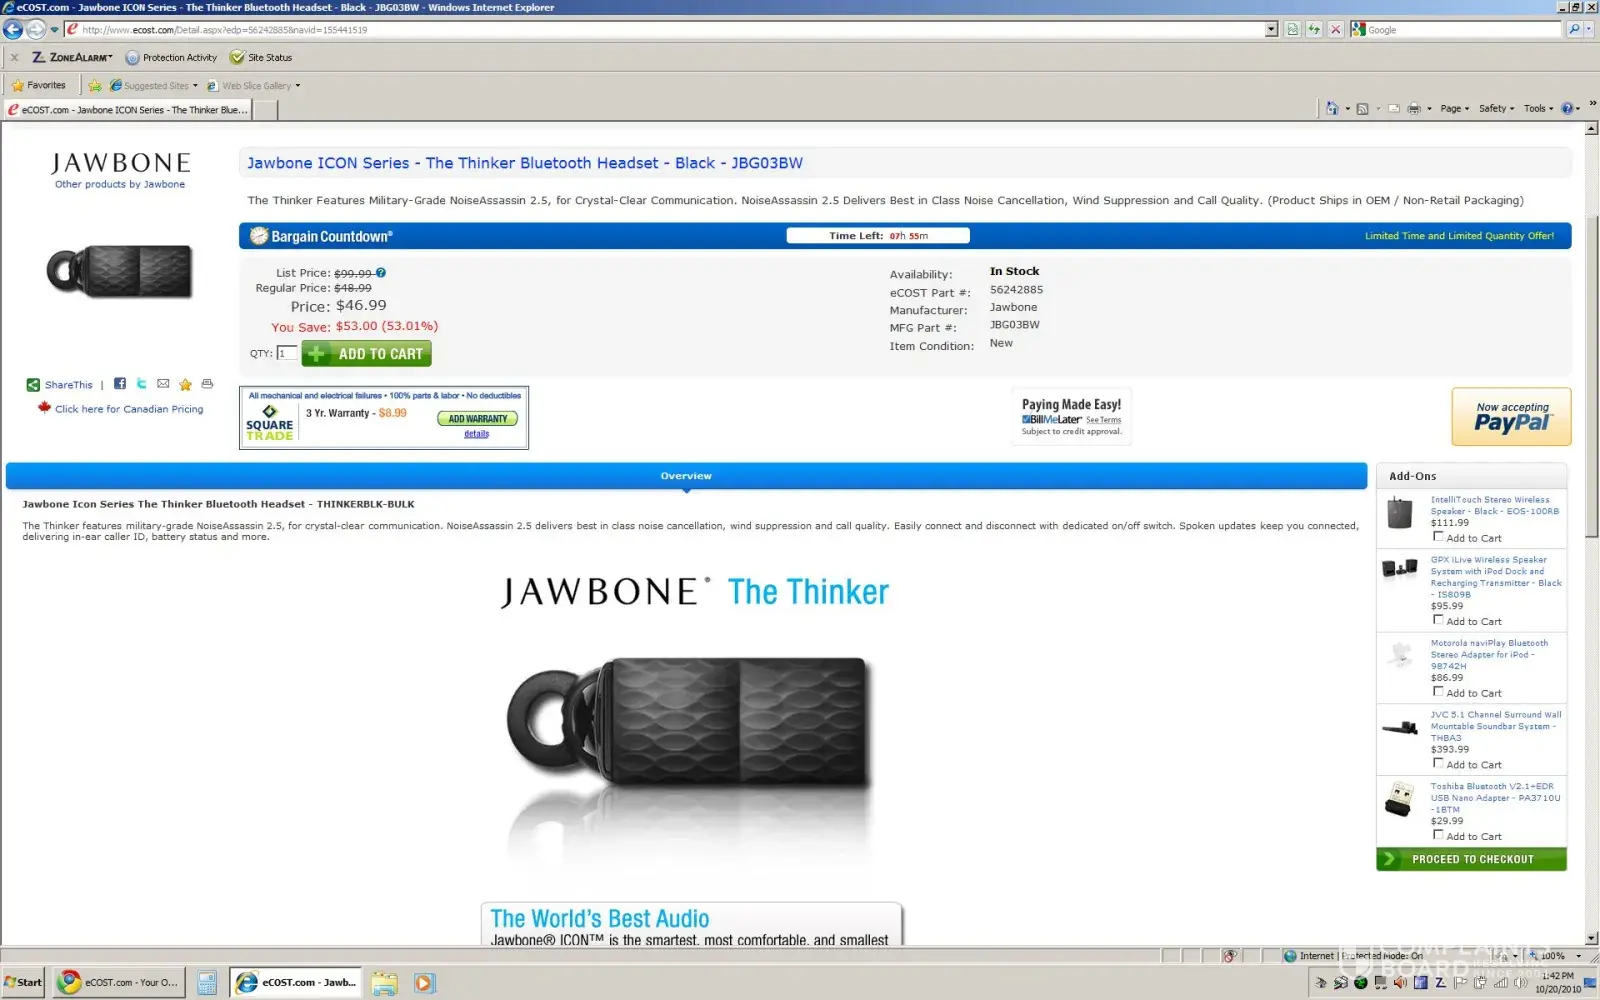Image resolution: width=1600 pixels, height=1000 pixels.
Task: Click the ShareThis text link
Action: 68,385
